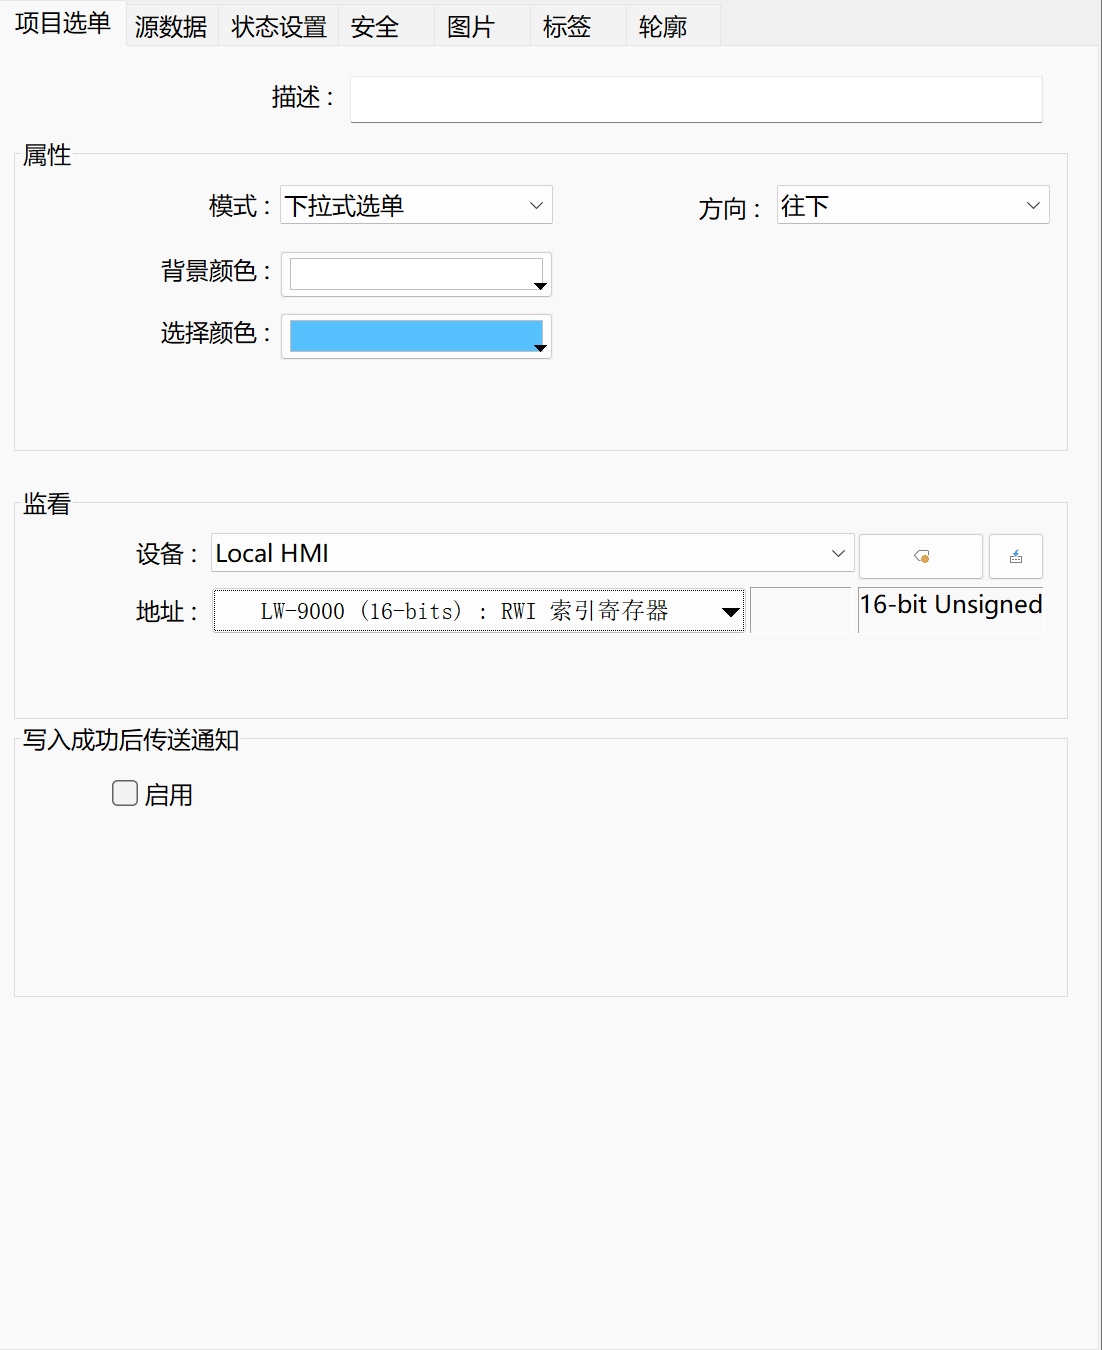Switch to the 标签 tab
The height and width of the screenshot is (1350, 1102).
pyautogui.click(x=567, y=27)
